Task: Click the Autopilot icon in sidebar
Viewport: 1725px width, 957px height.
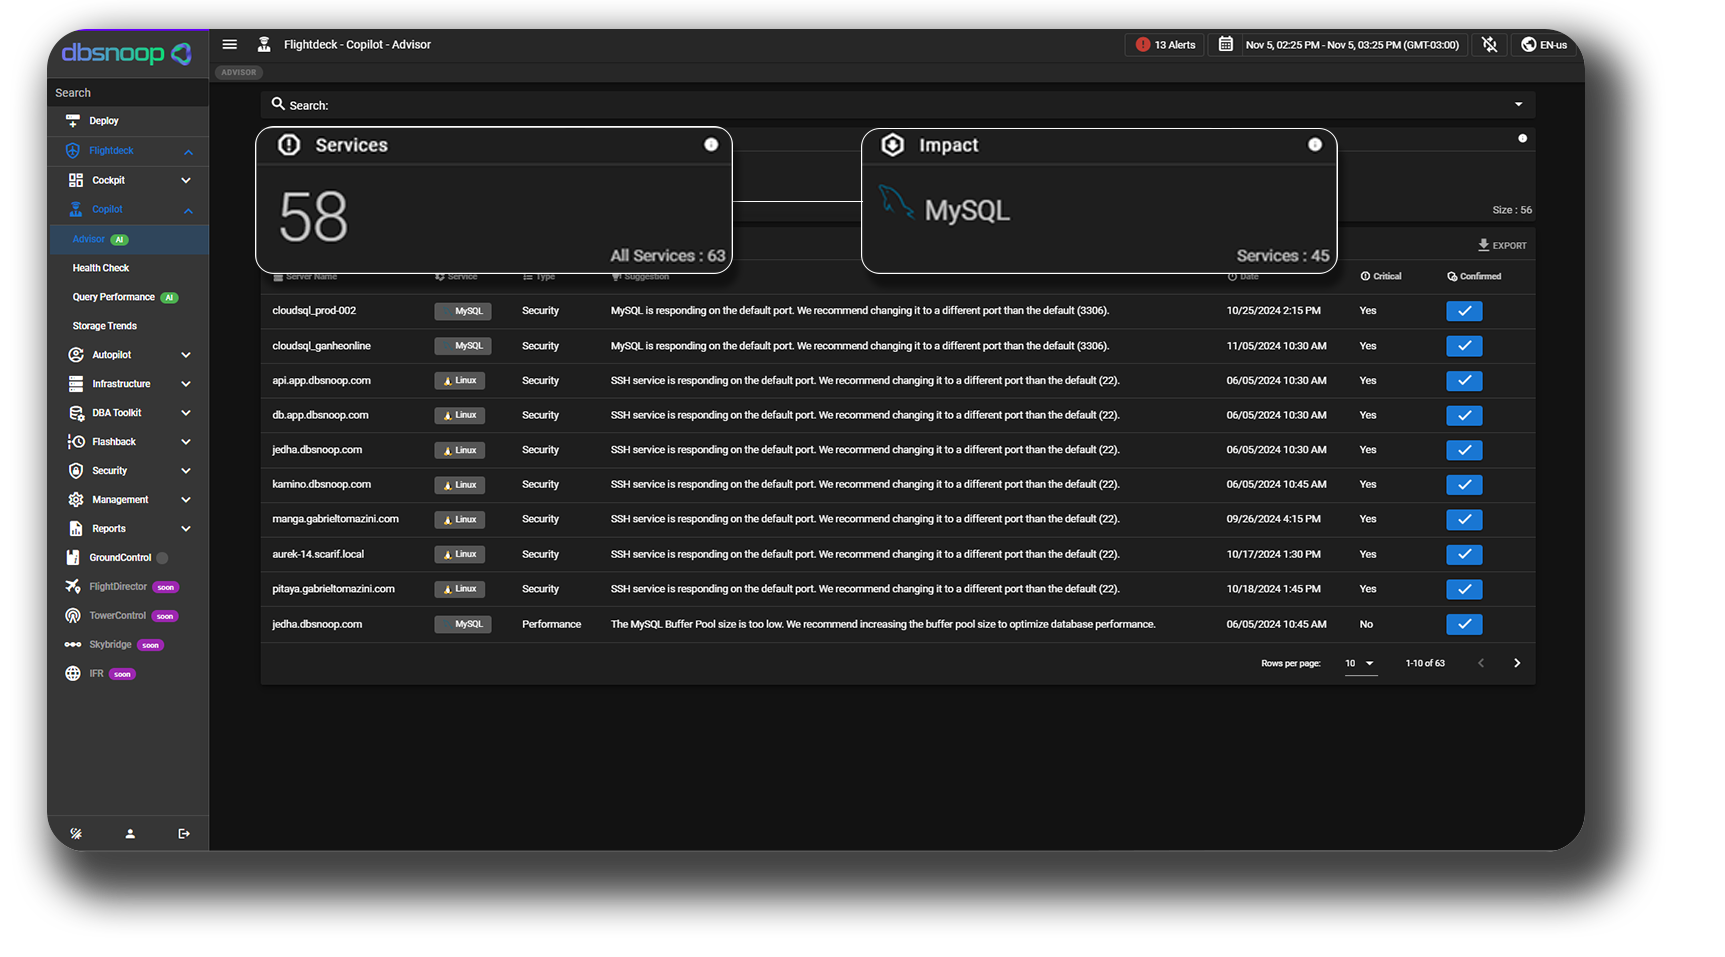Action: pos(76,355)
